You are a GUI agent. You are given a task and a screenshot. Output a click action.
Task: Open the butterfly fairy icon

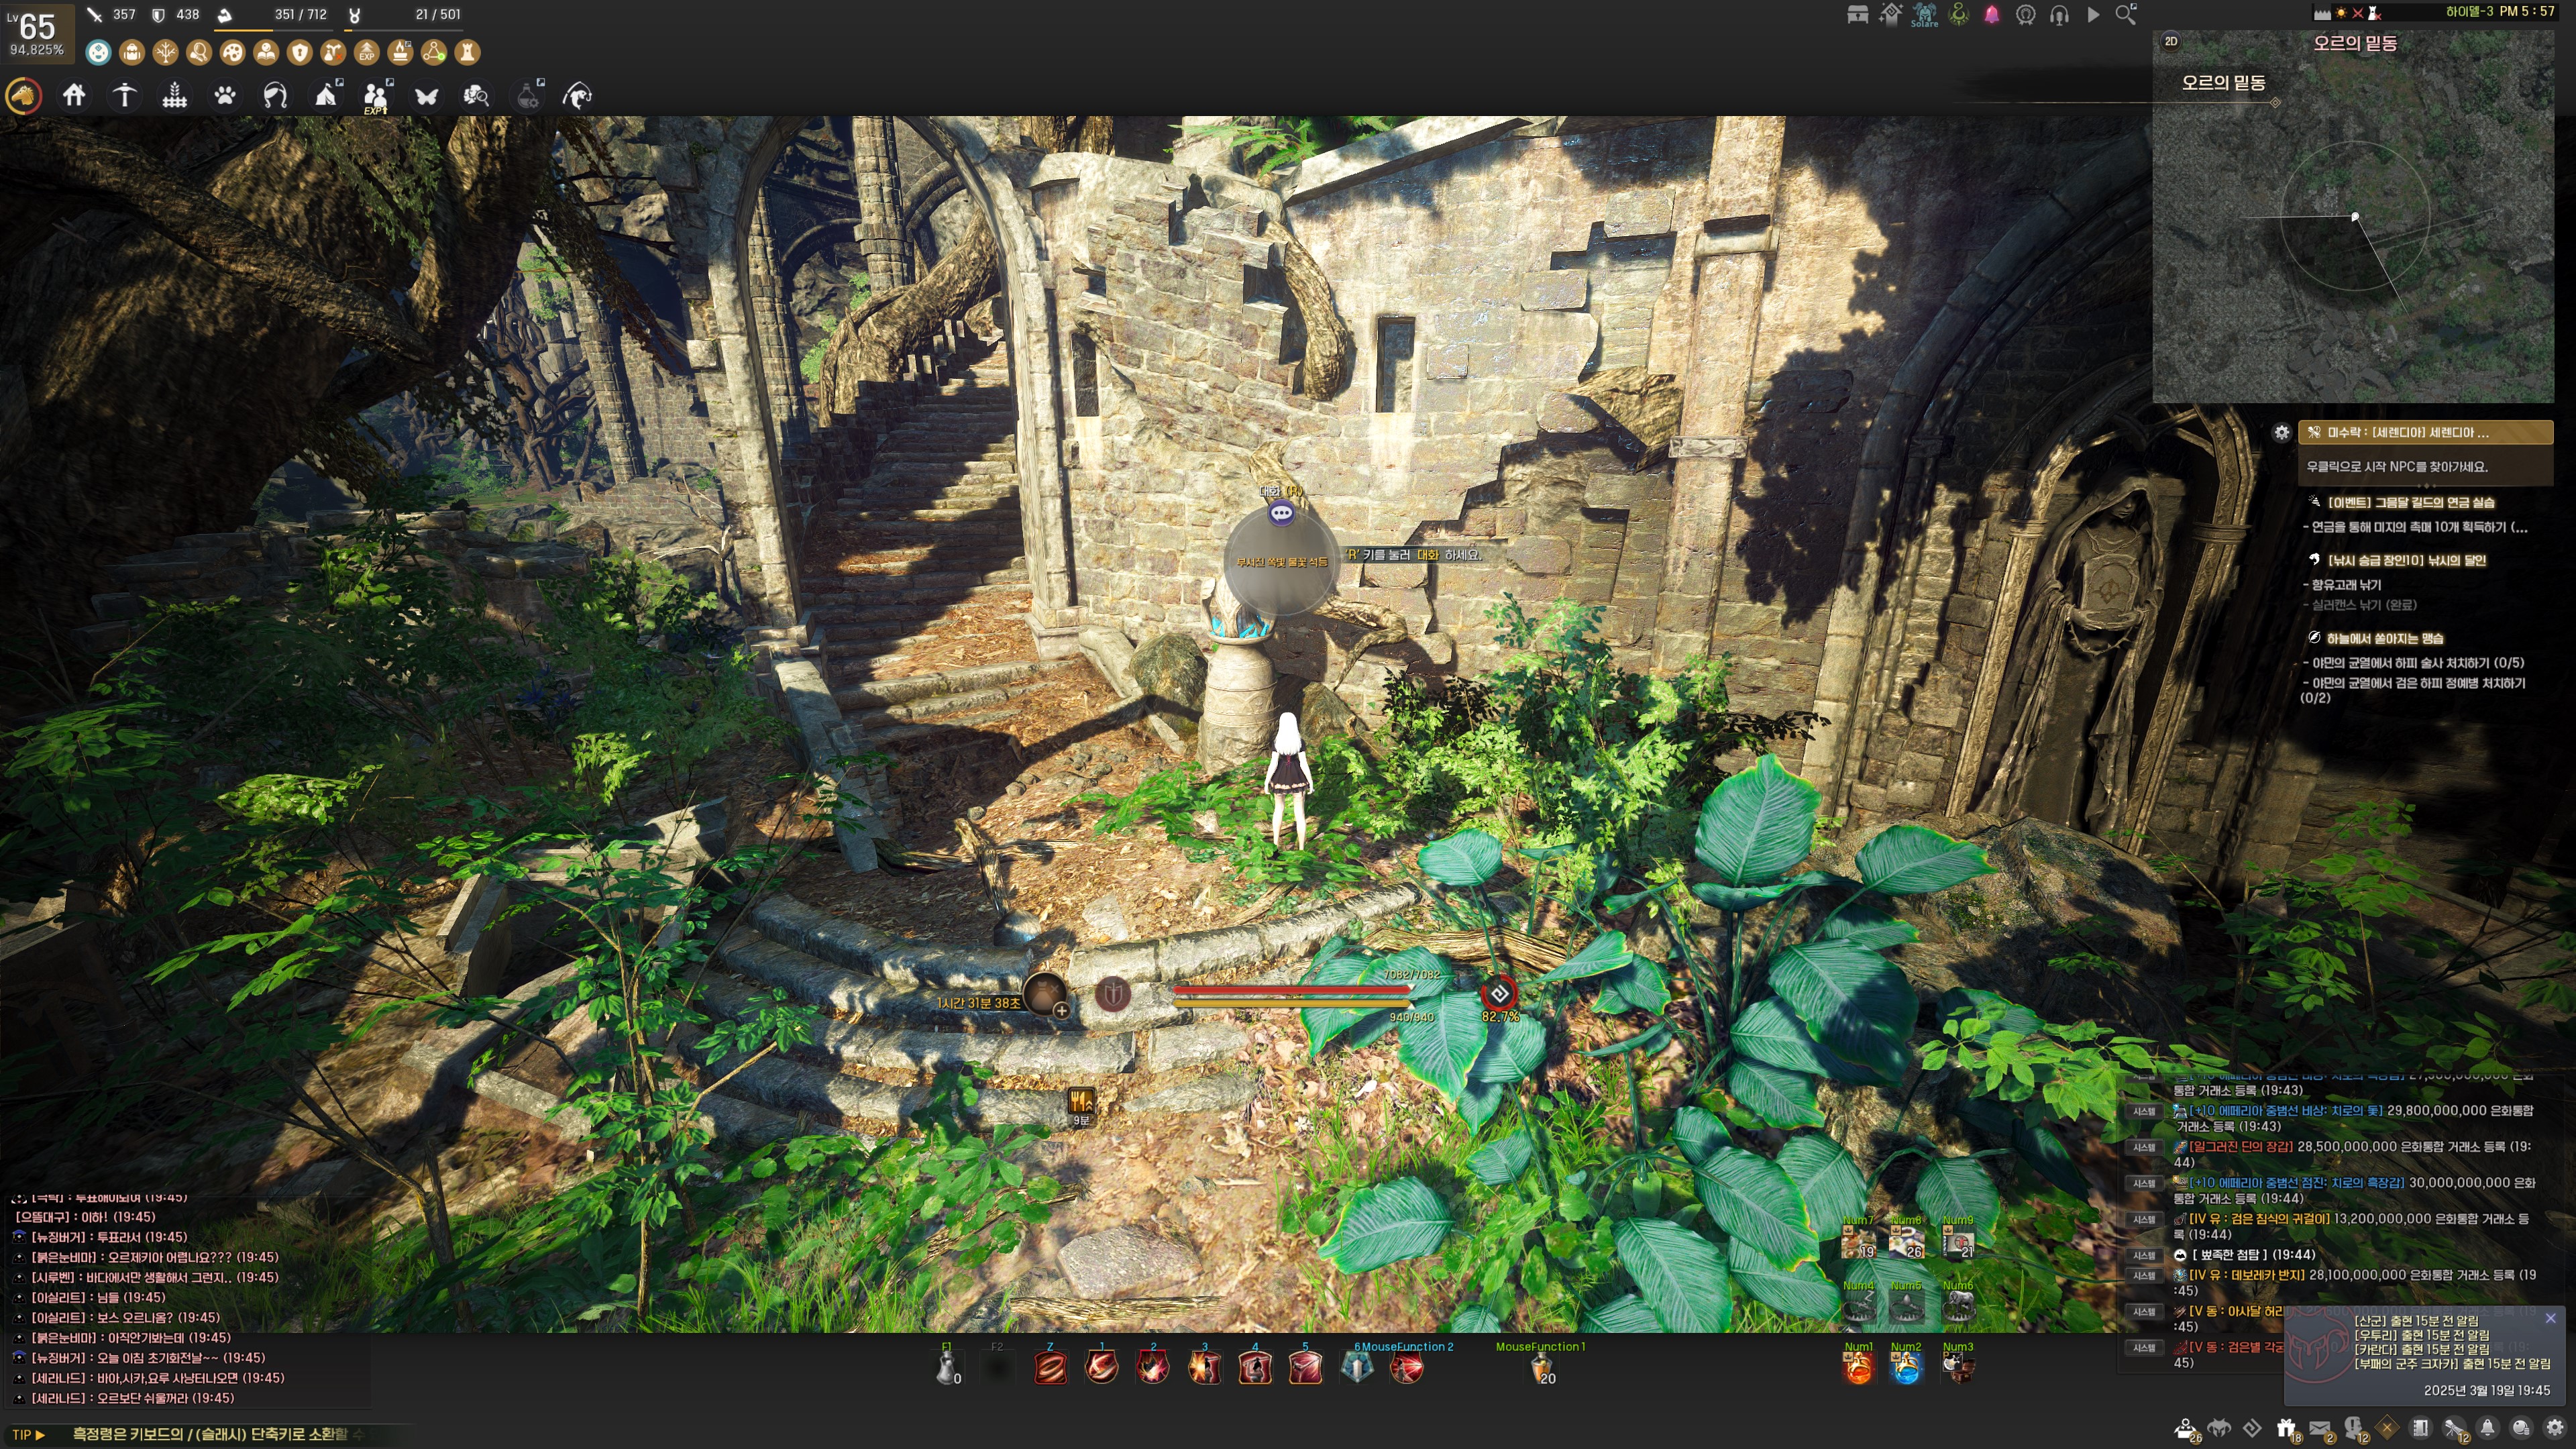[427, 96]
